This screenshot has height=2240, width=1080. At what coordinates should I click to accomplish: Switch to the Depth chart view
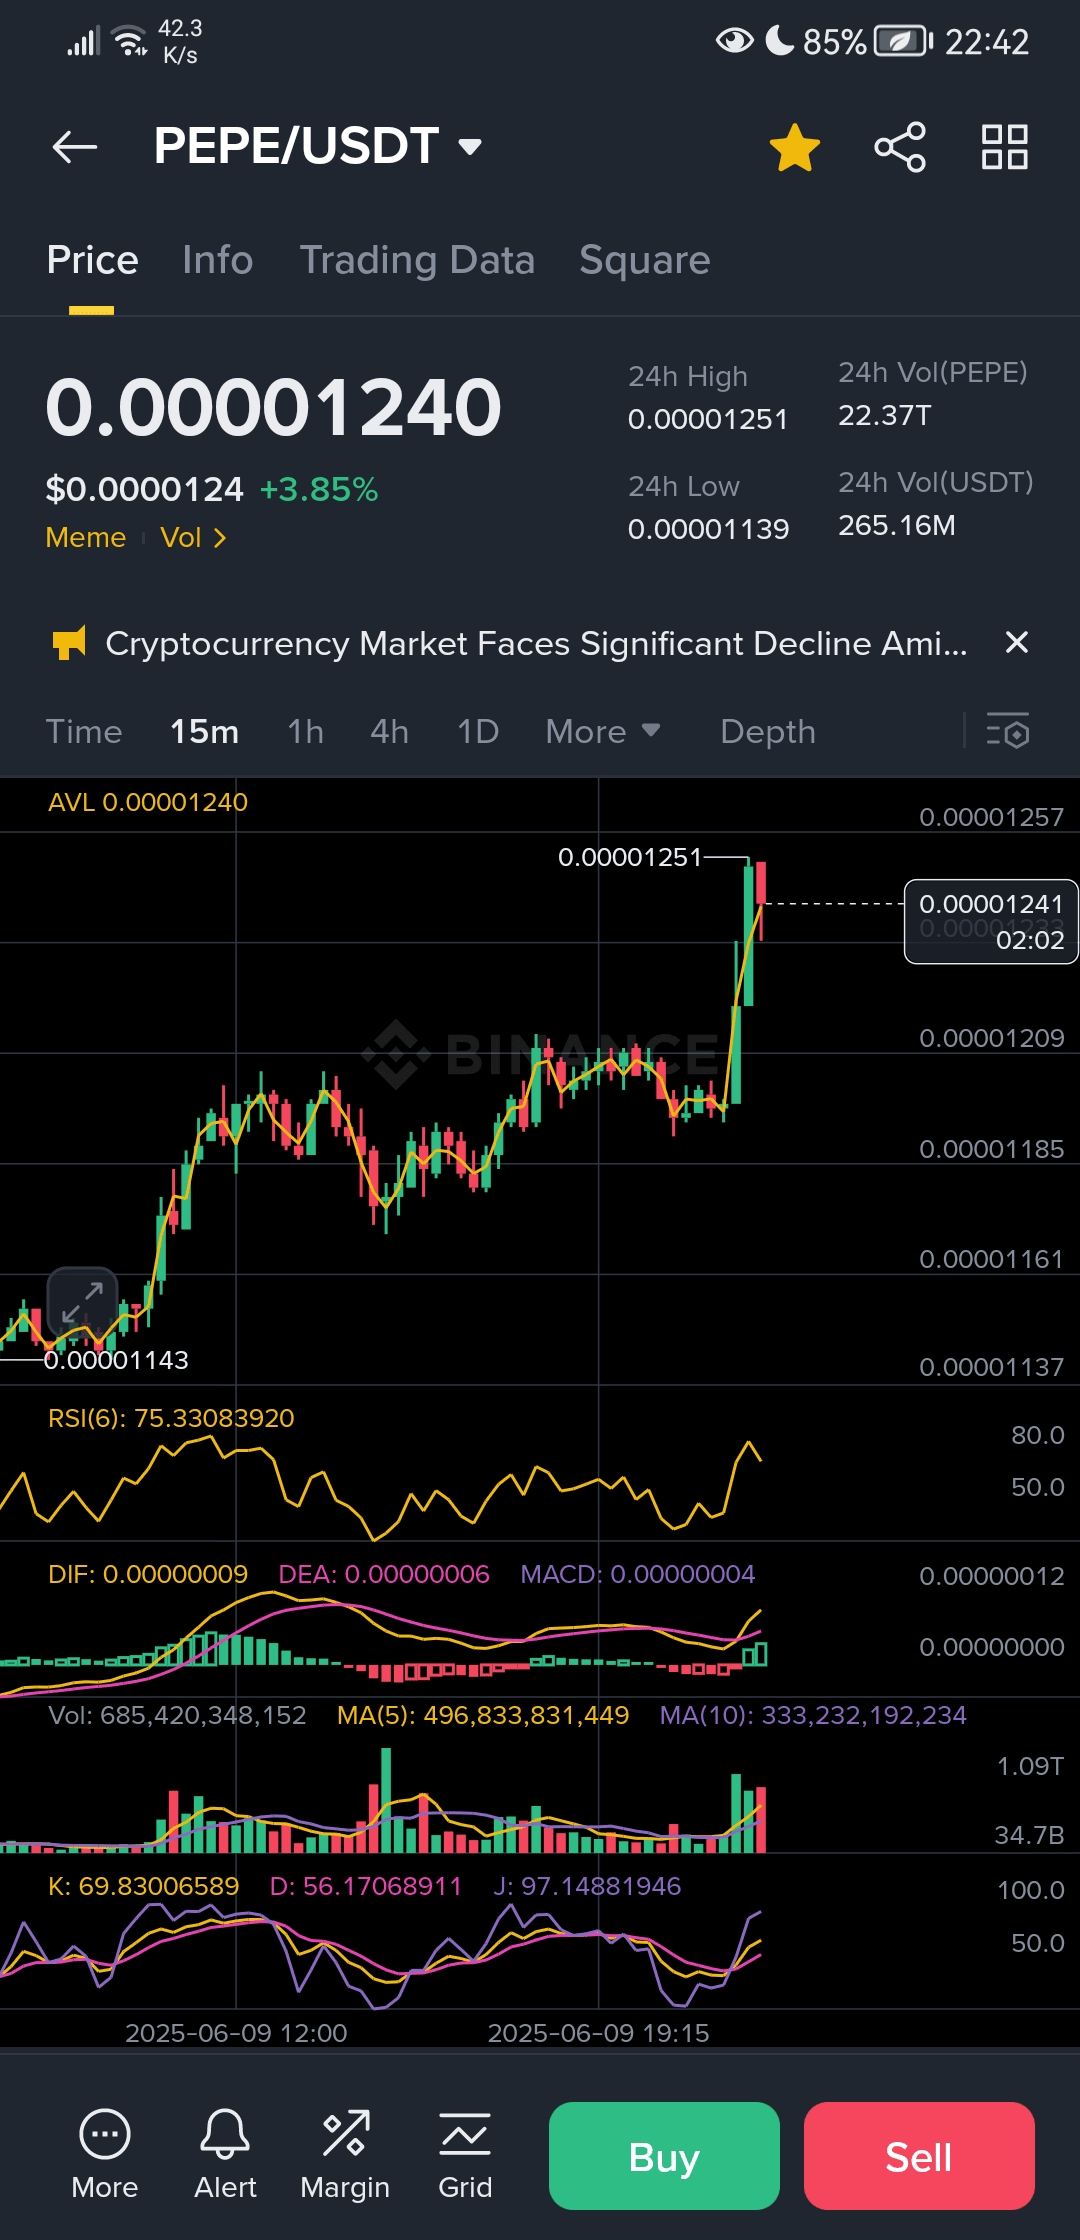768,732
